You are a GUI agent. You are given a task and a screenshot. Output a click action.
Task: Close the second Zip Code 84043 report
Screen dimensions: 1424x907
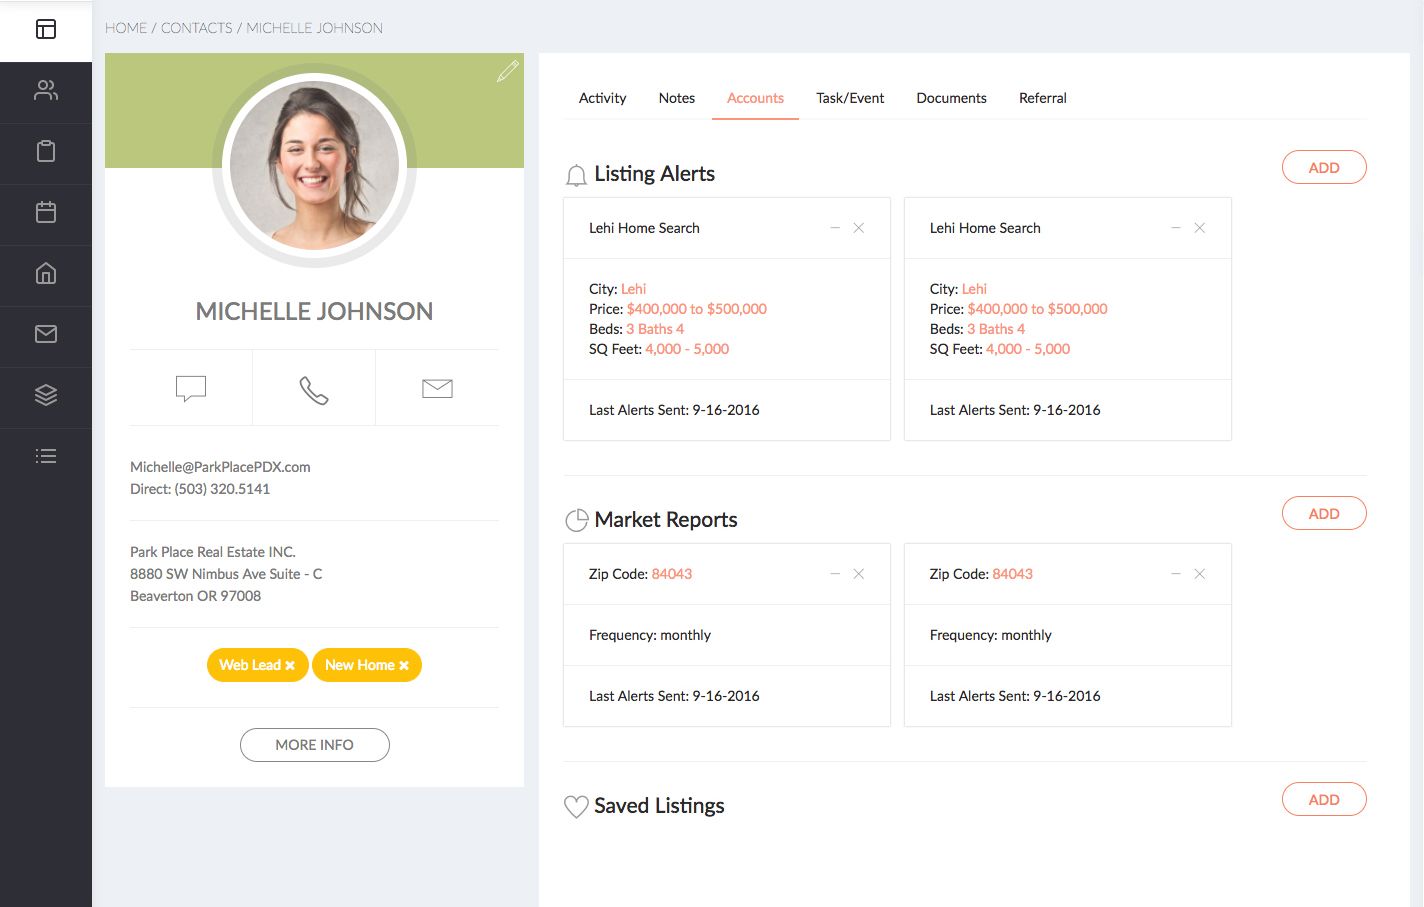[1199, 574]
